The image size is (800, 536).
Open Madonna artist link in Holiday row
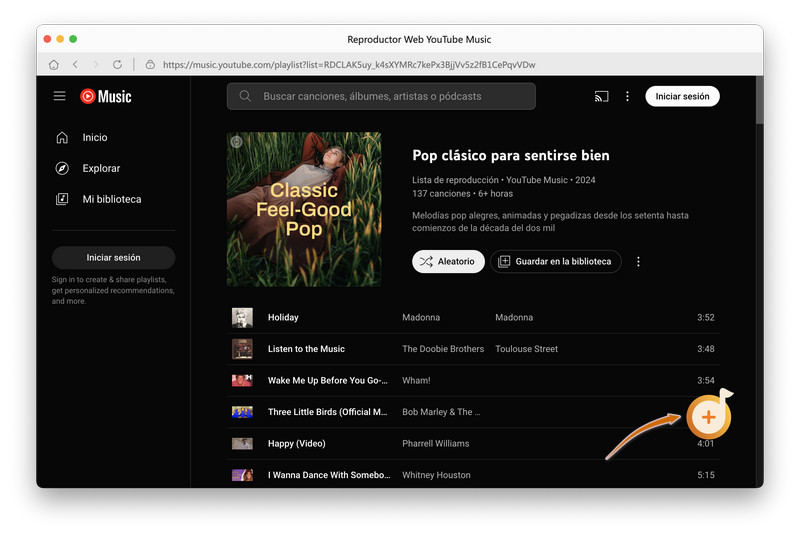pyautogui.click(x=421, y=317)
